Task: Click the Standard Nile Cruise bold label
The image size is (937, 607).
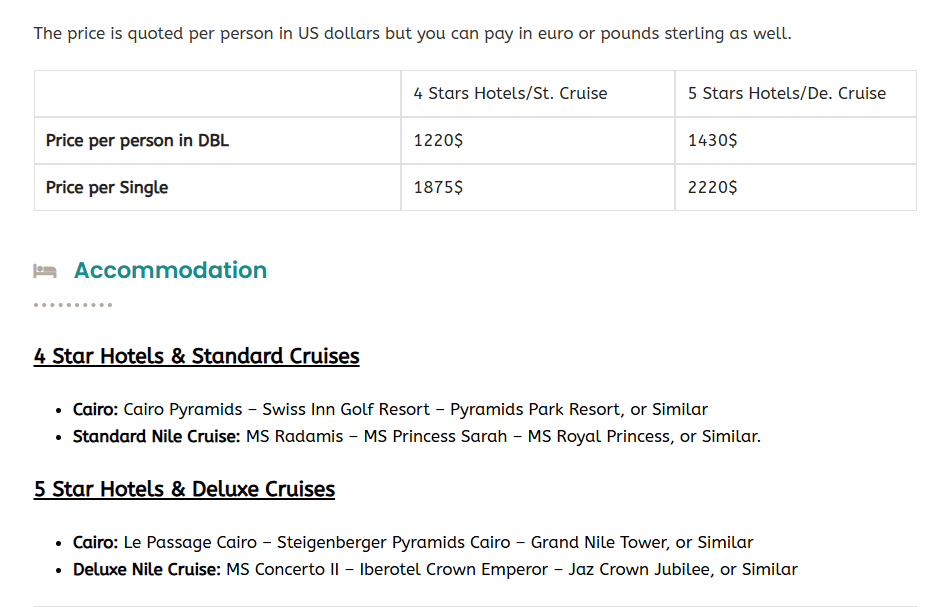Action: pos(156,437)
